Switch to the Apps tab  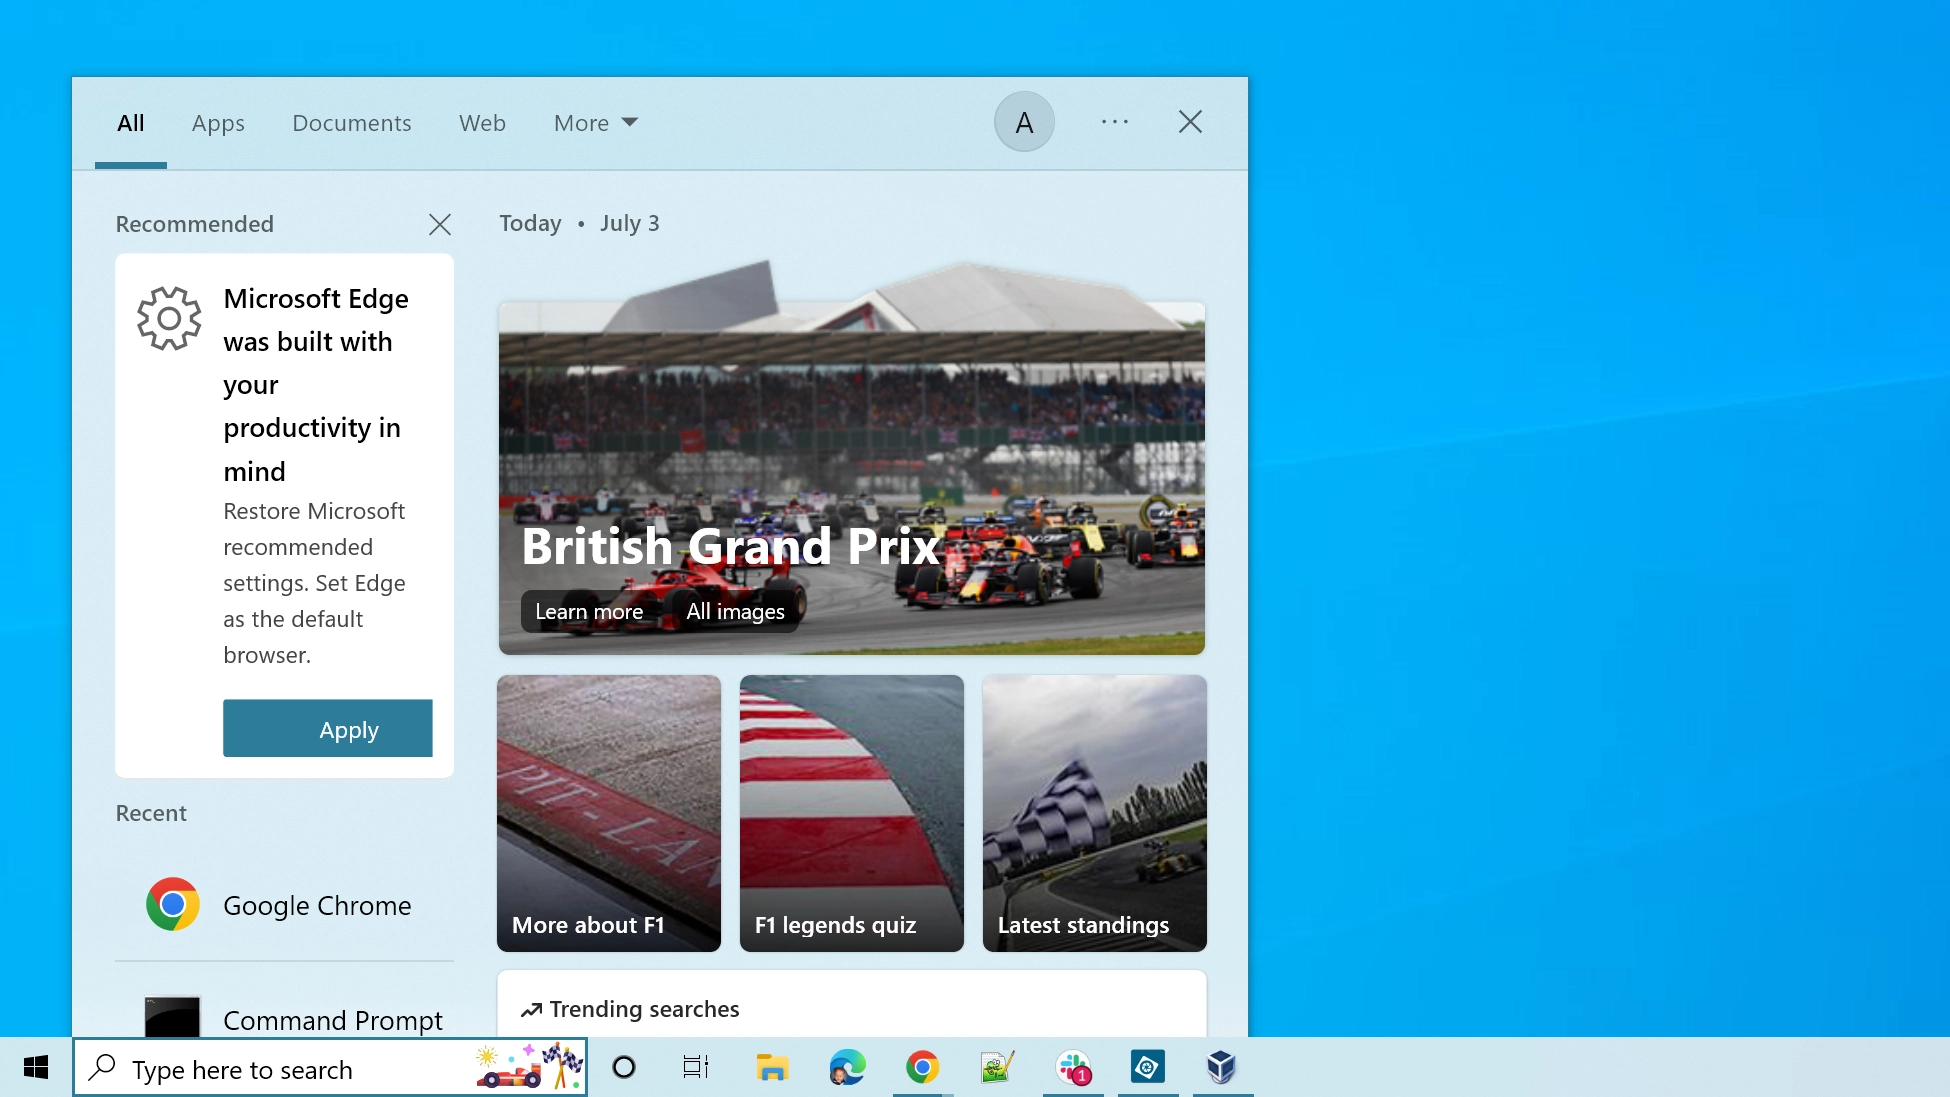click(x=218, y=123)
